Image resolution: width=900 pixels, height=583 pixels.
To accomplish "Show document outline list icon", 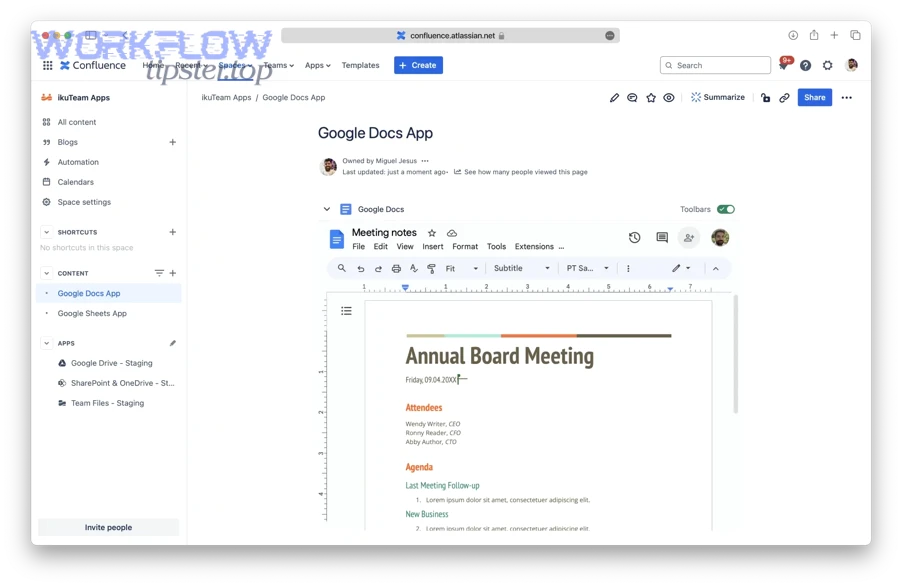I will tap(346, 311).
